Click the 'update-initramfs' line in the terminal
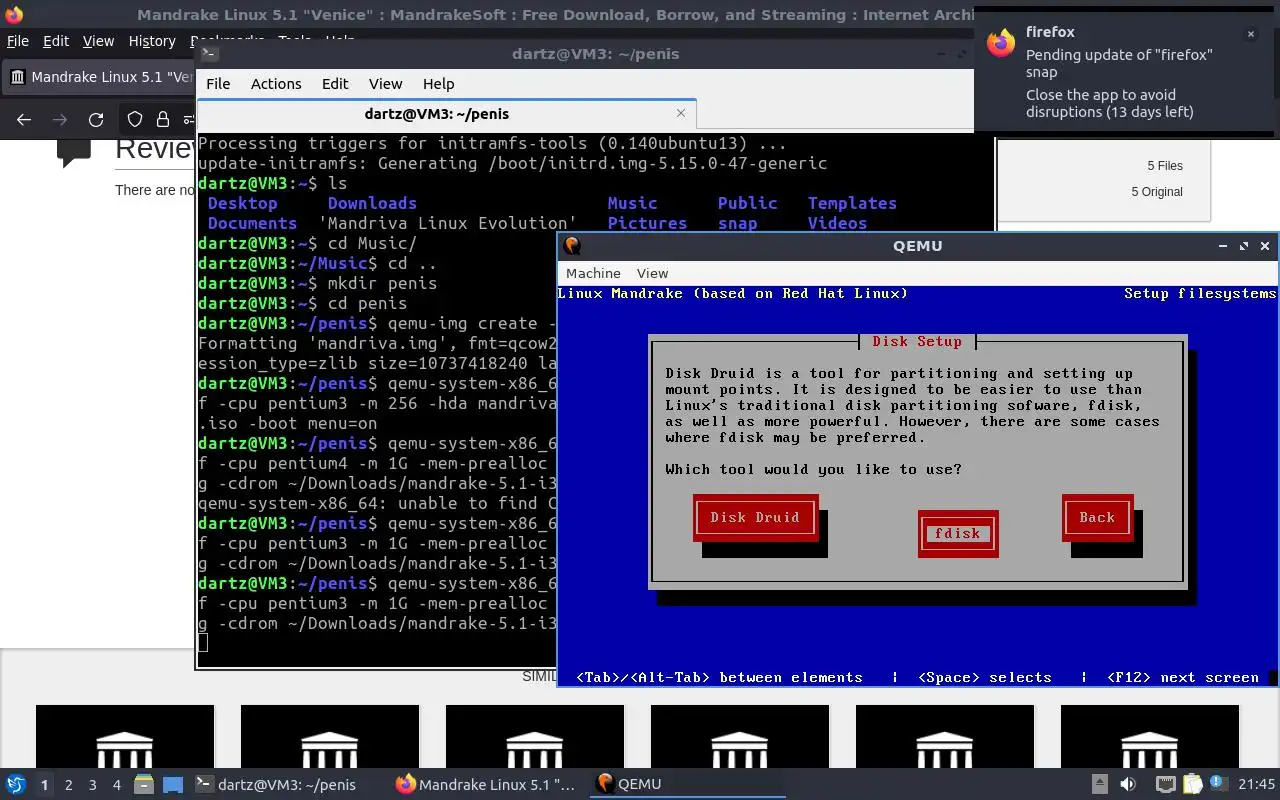 pyautogui.click(x=513, y=163)
